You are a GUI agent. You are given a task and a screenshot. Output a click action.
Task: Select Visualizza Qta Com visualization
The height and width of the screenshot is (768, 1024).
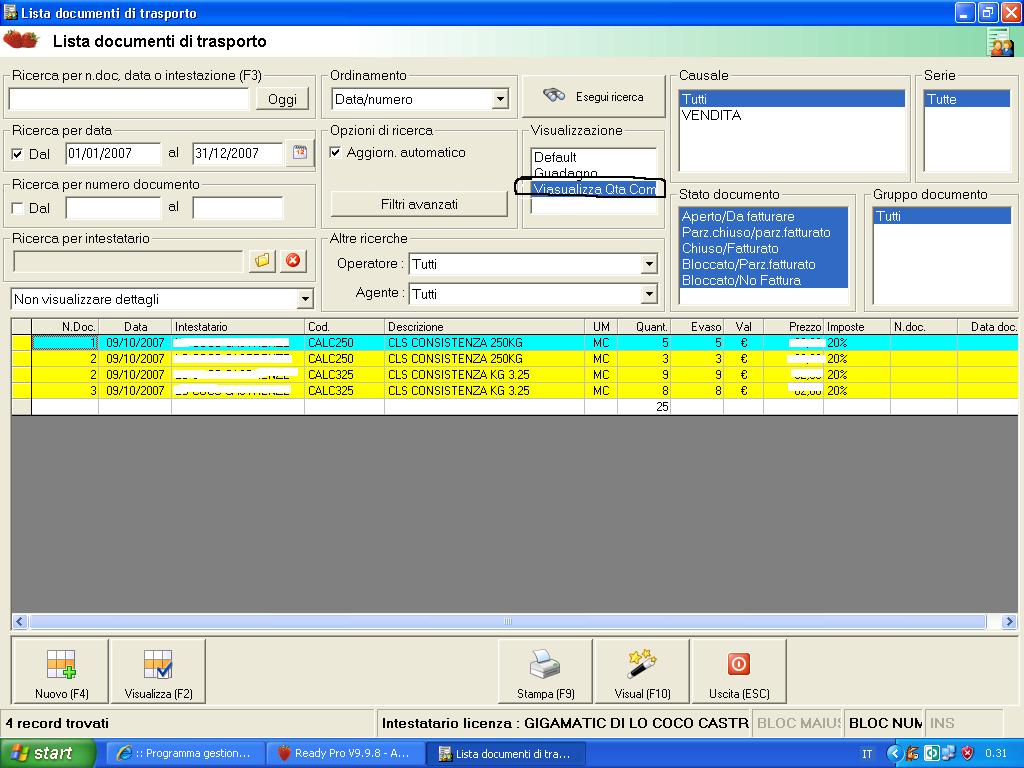click(x=593, y=189)
